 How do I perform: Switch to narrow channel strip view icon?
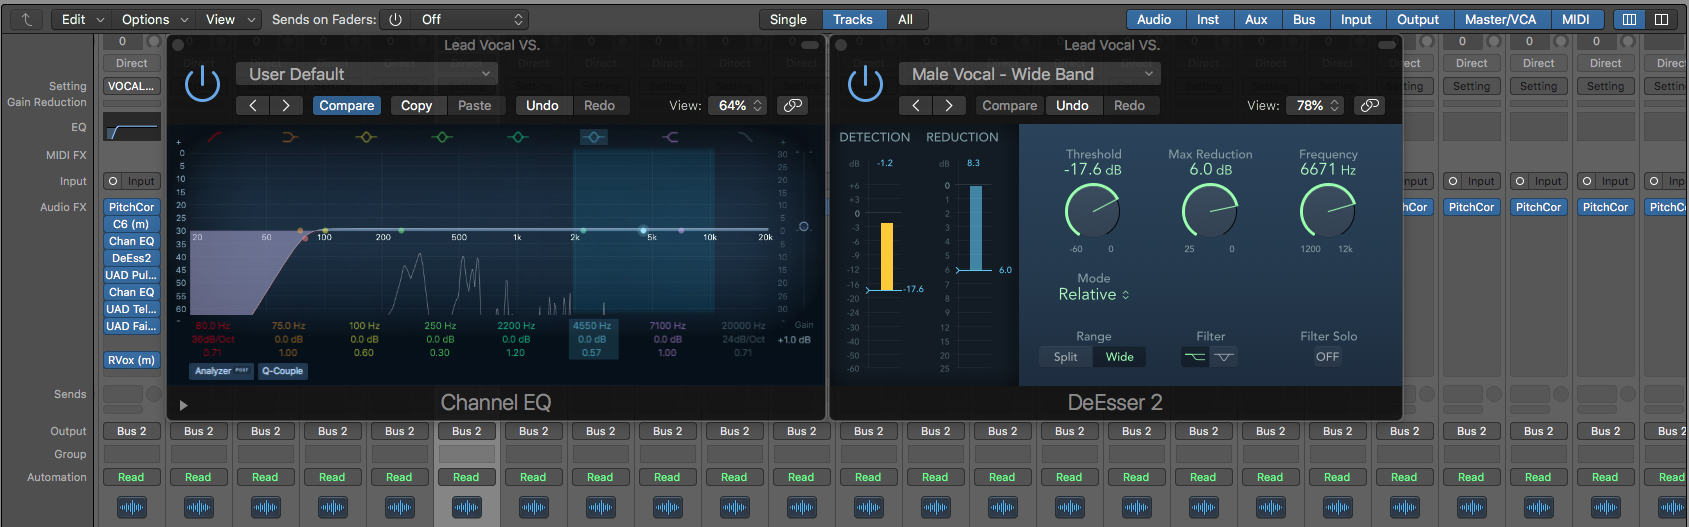[x=1629, y=19]
